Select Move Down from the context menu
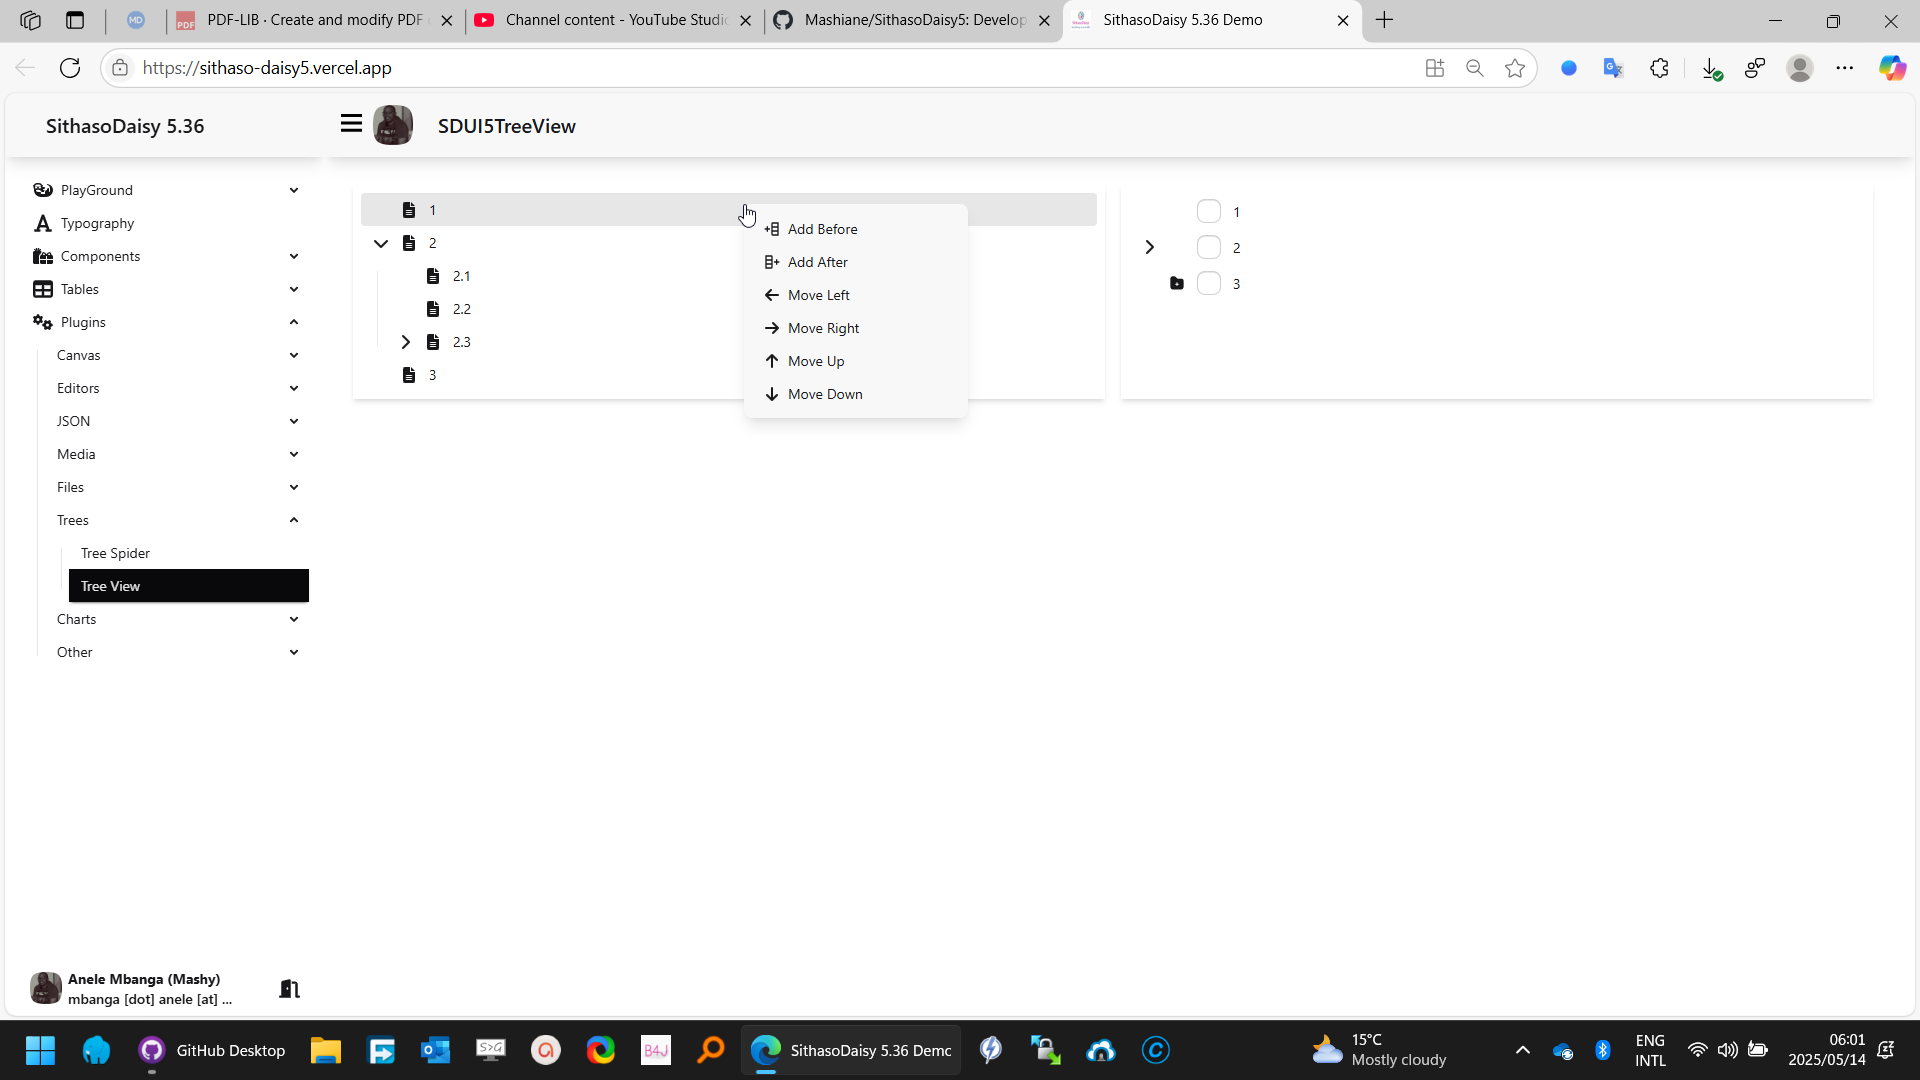The image size is (1920, 1080). (824, 394)
